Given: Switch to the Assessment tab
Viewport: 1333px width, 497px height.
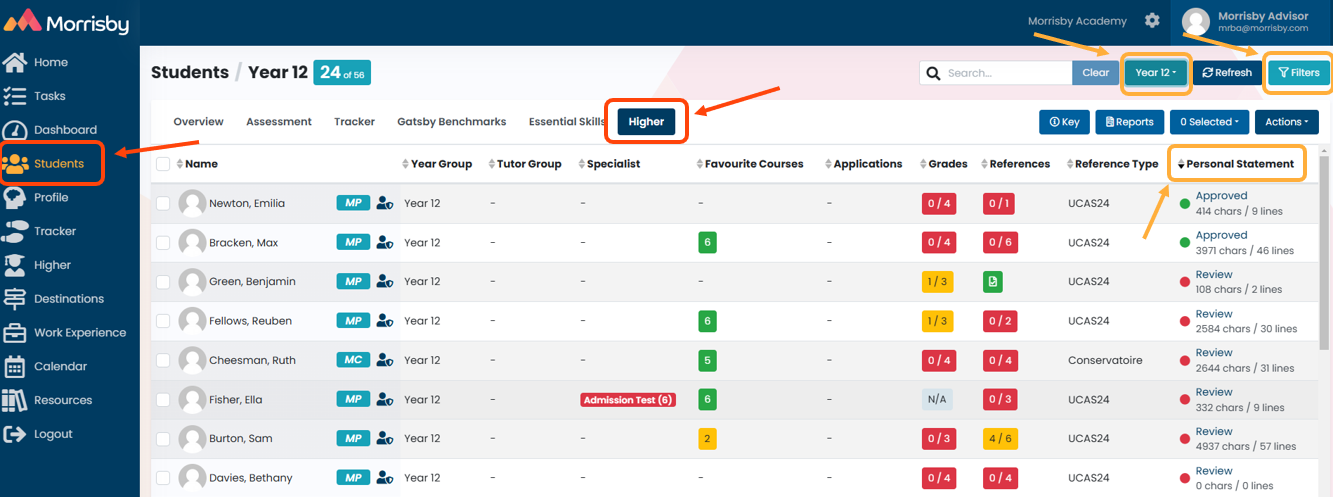Looking at the screenshot, I should tap(279, 122).
